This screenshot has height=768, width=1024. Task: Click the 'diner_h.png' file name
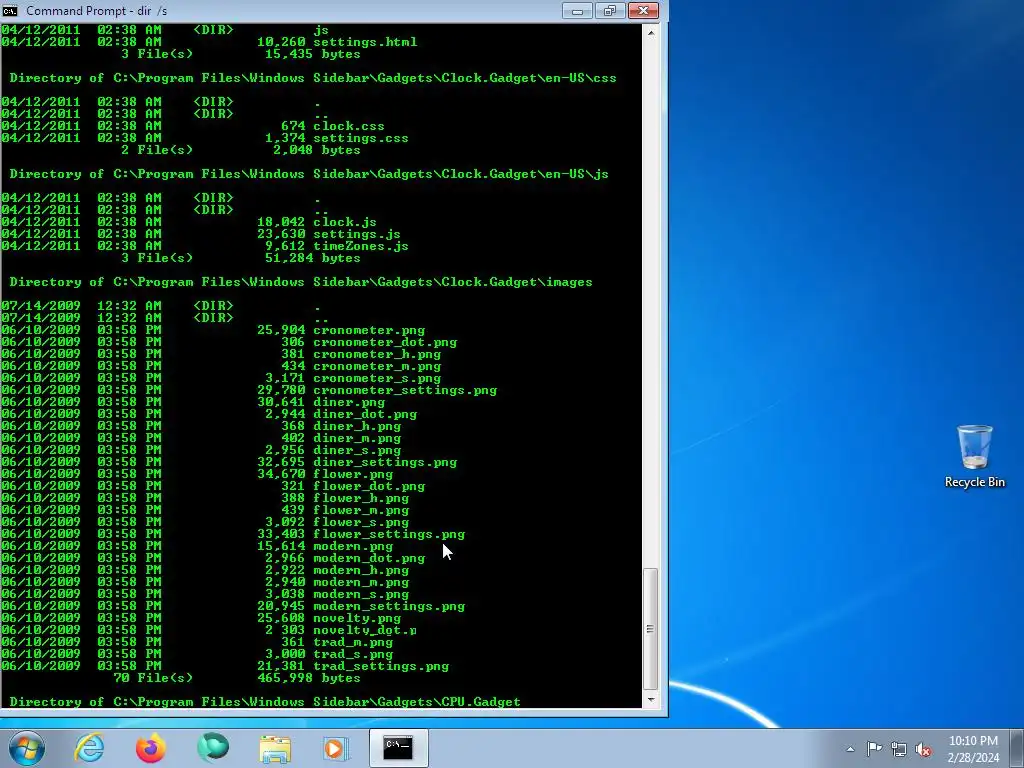pyautogui.click(x=357, y=426)
